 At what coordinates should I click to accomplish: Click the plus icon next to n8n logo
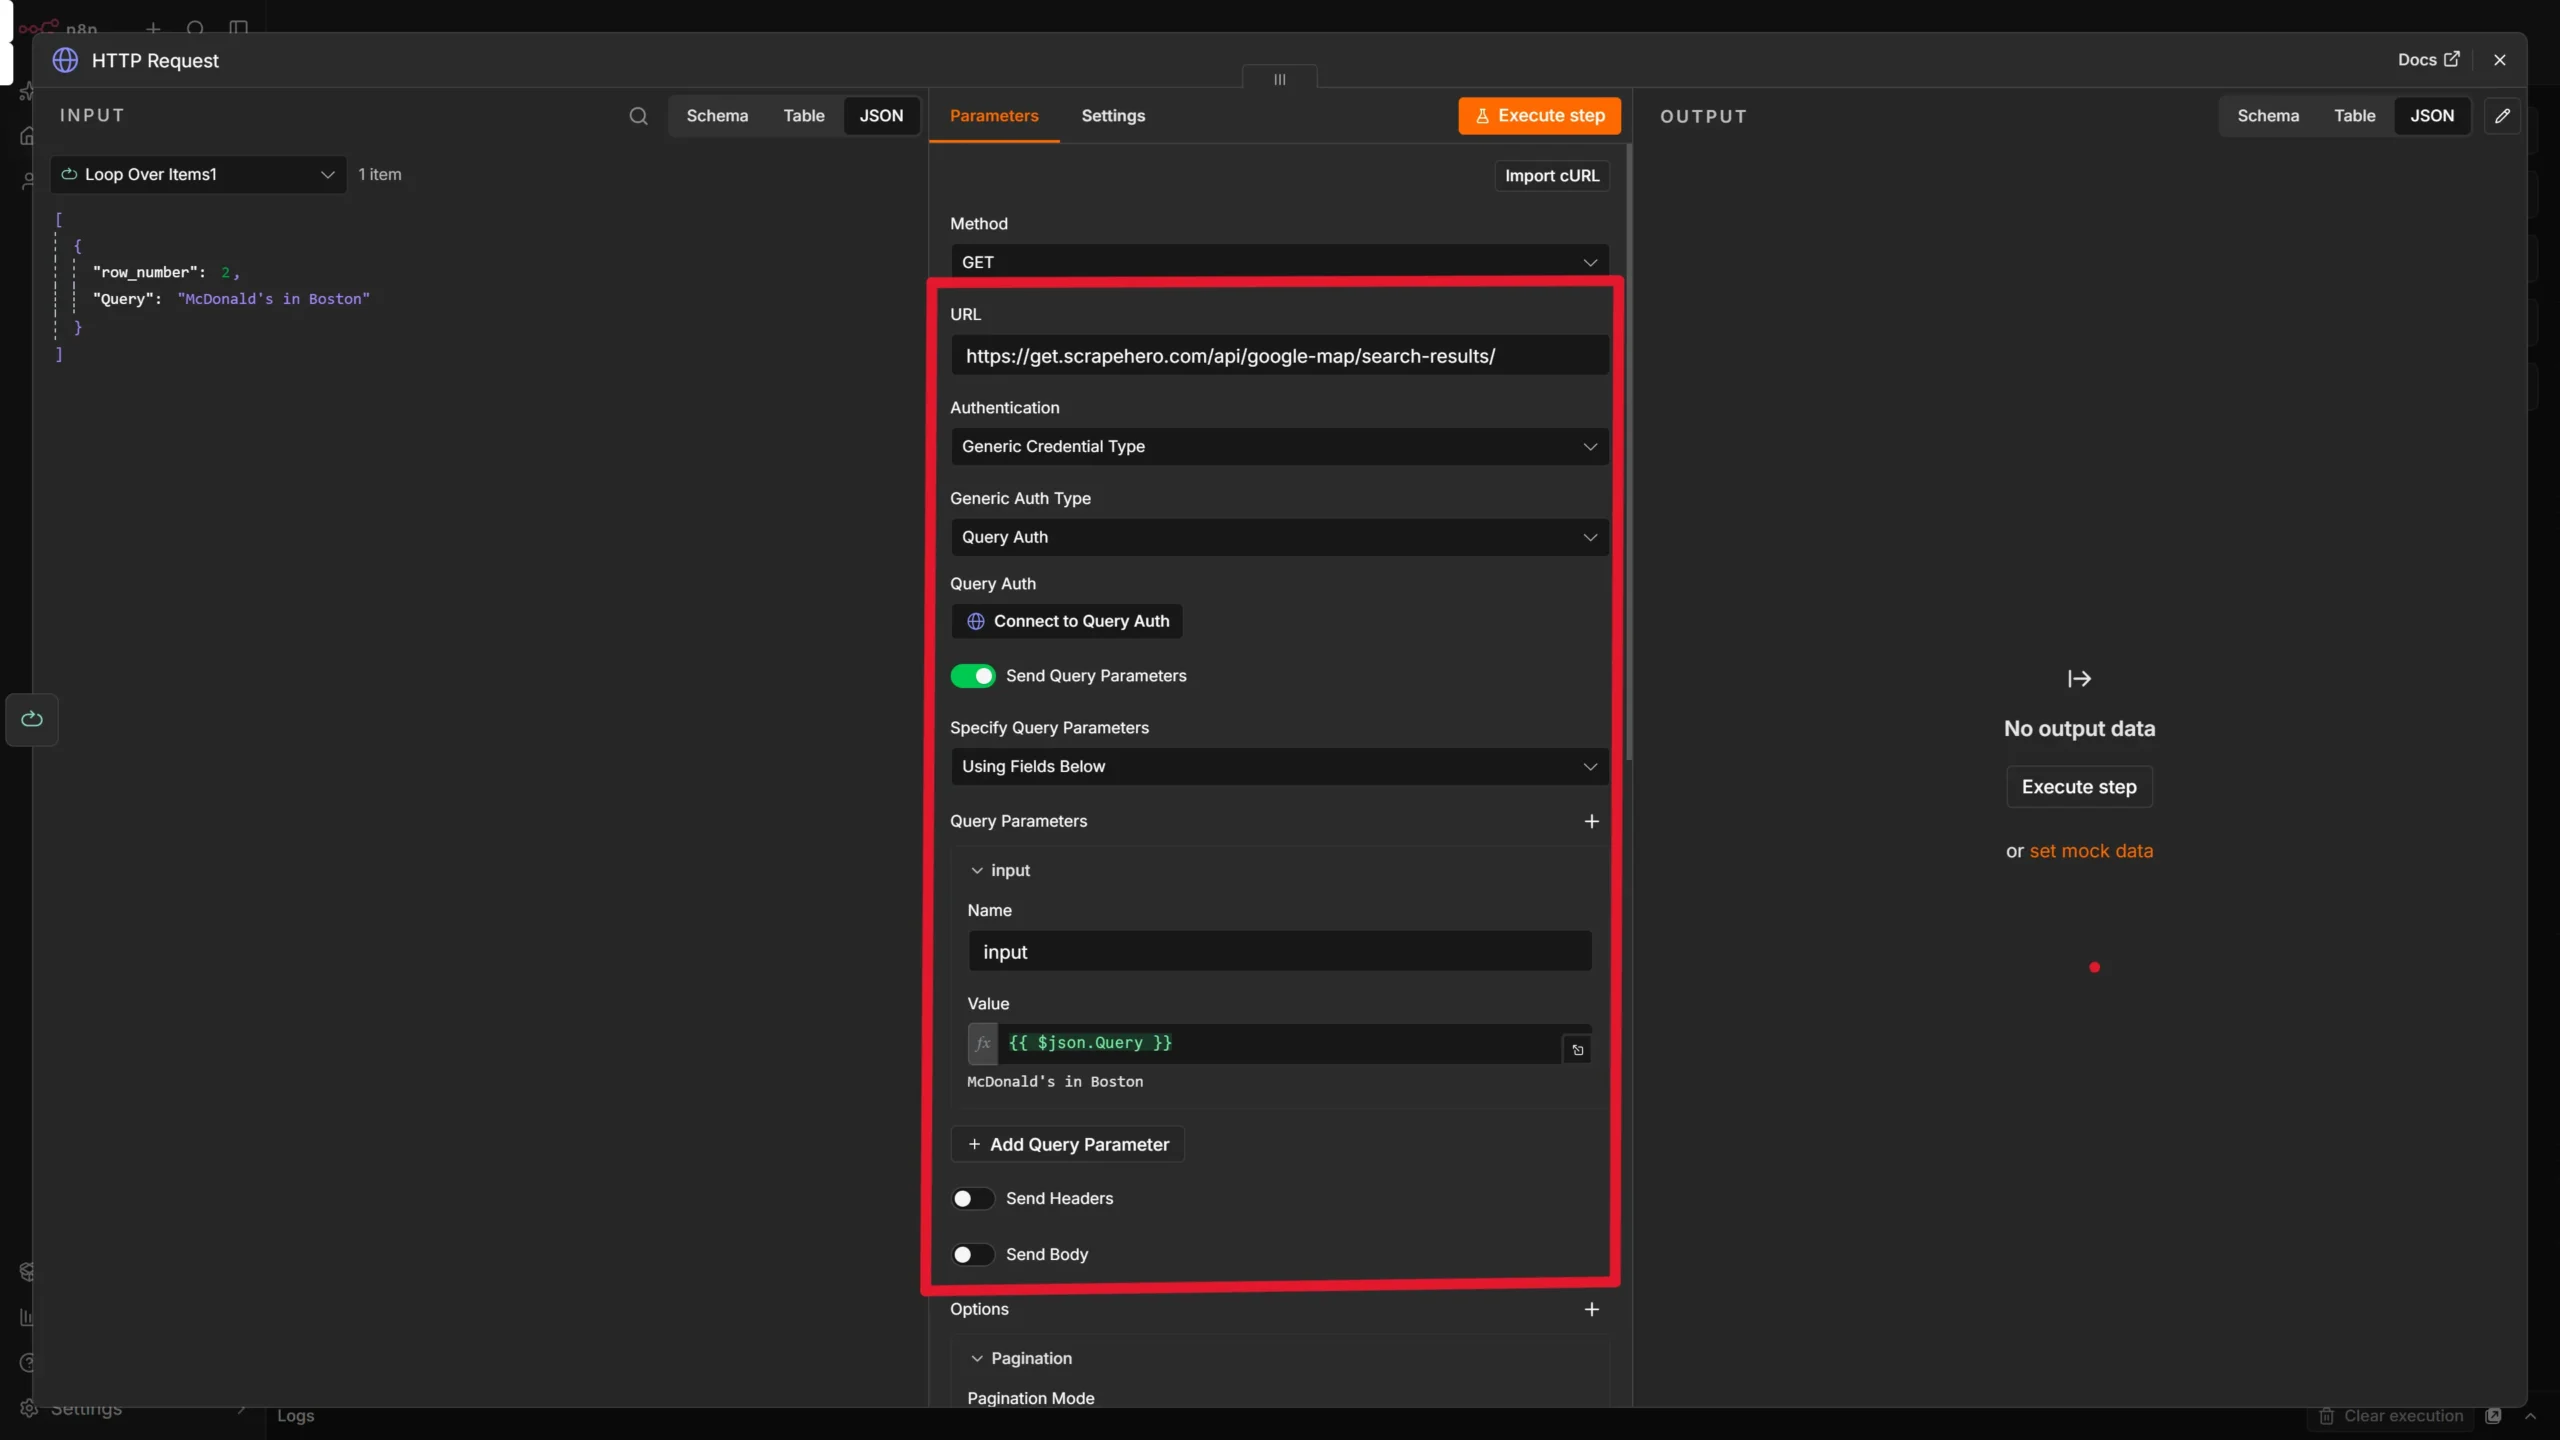point(153,28)
